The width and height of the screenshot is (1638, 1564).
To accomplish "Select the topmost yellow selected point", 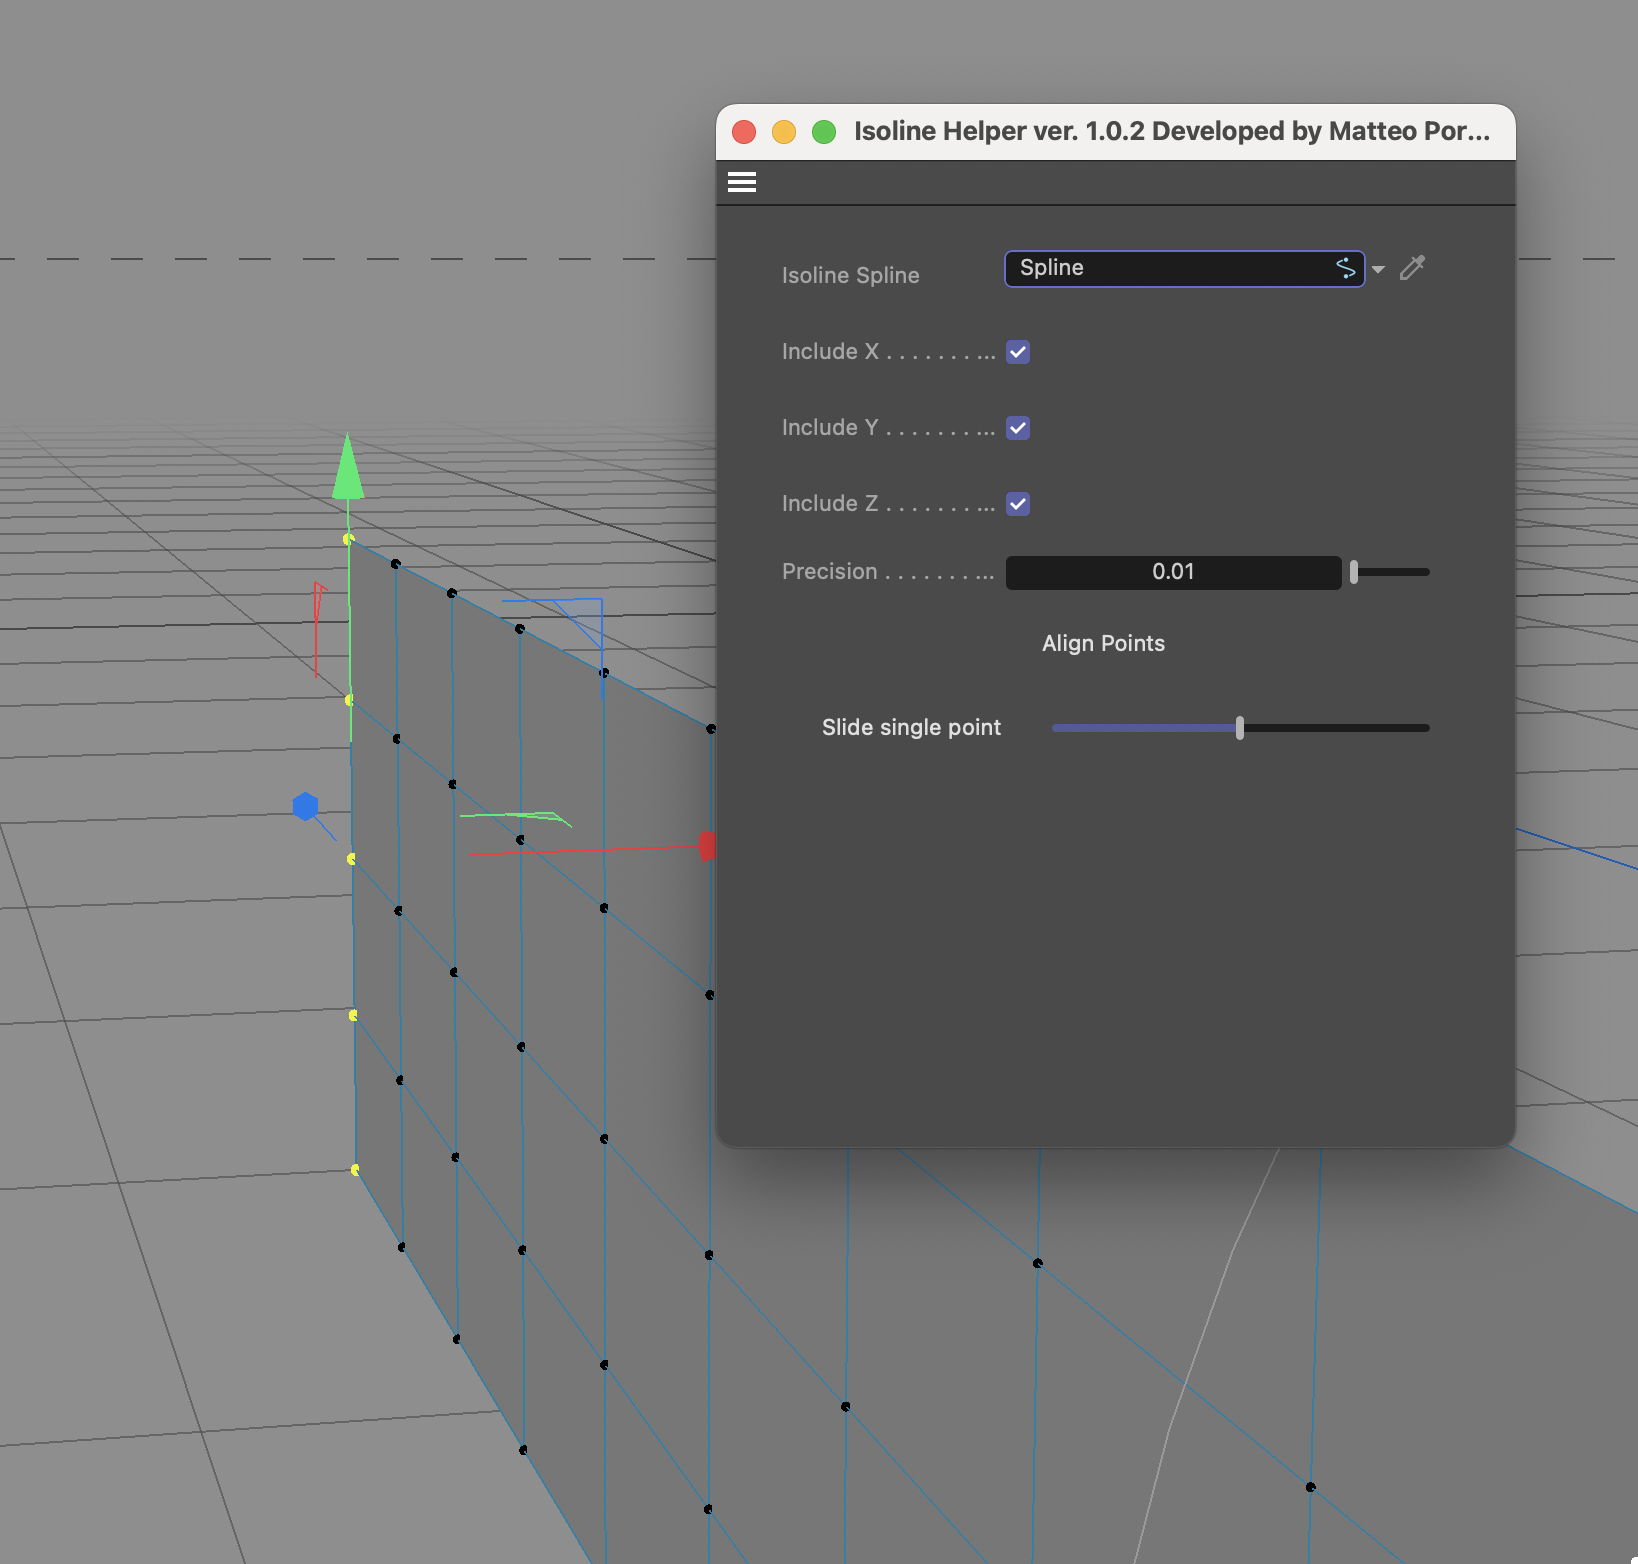I will pyautogui.click(x=348, y=539).
